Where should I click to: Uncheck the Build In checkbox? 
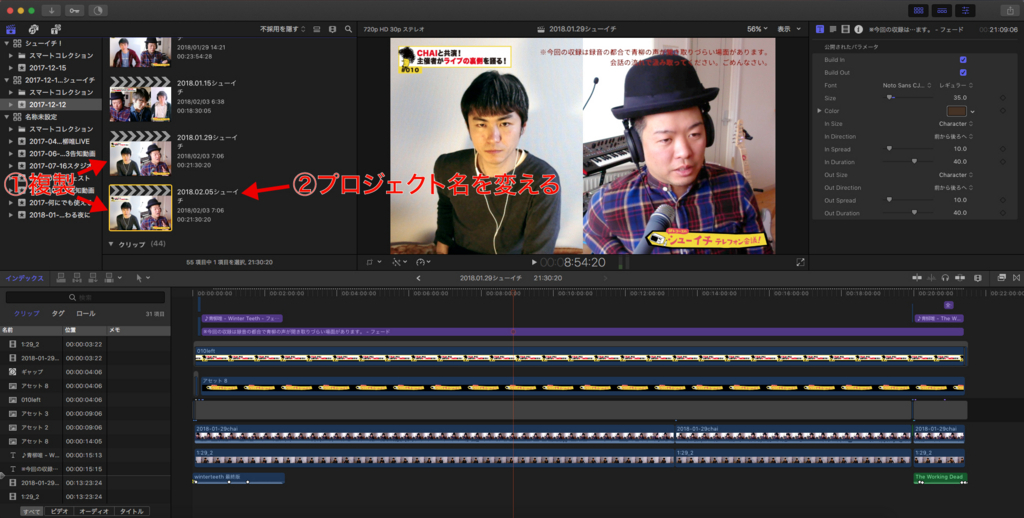click(963, 59)
